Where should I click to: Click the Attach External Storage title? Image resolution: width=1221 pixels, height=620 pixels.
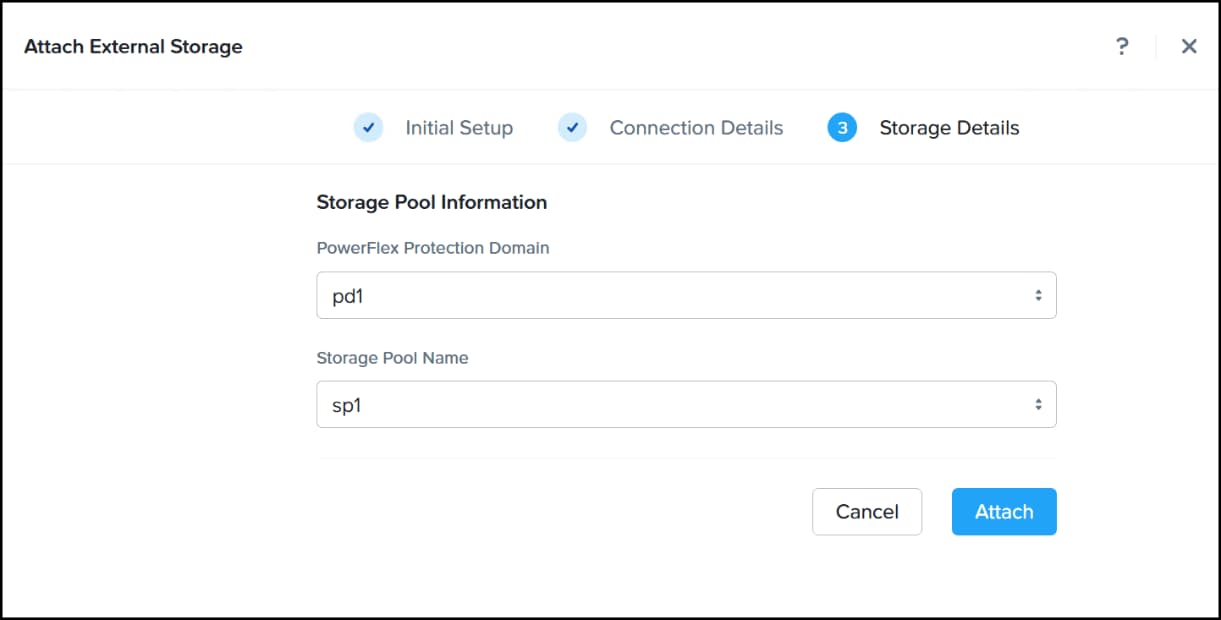tap(133, 46)
